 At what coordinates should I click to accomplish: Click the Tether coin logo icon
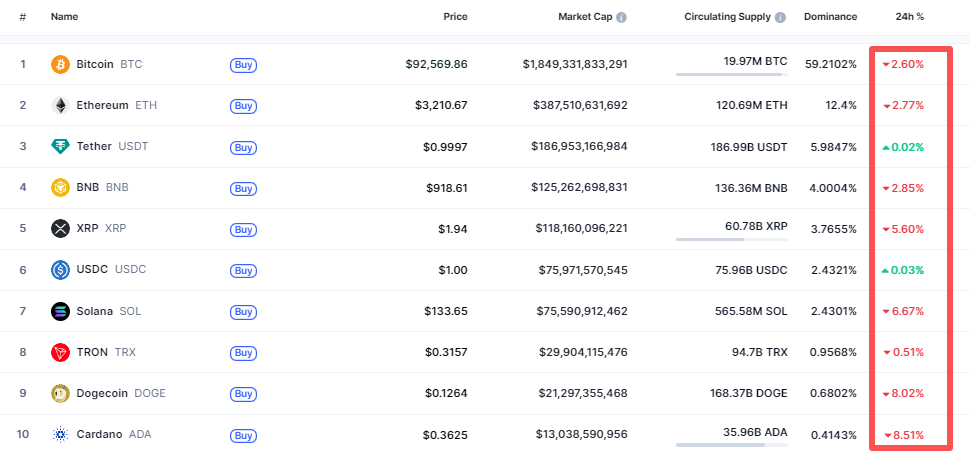point(61,146)
